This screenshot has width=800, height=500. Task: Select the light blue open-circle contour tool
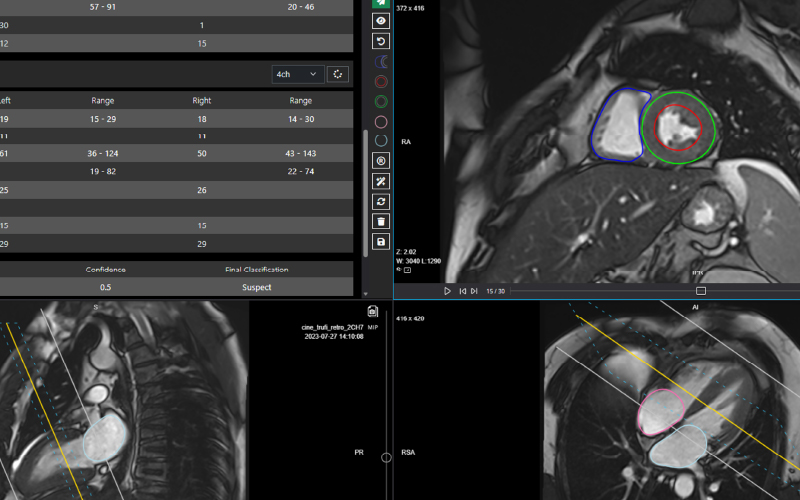coord(381,141)
